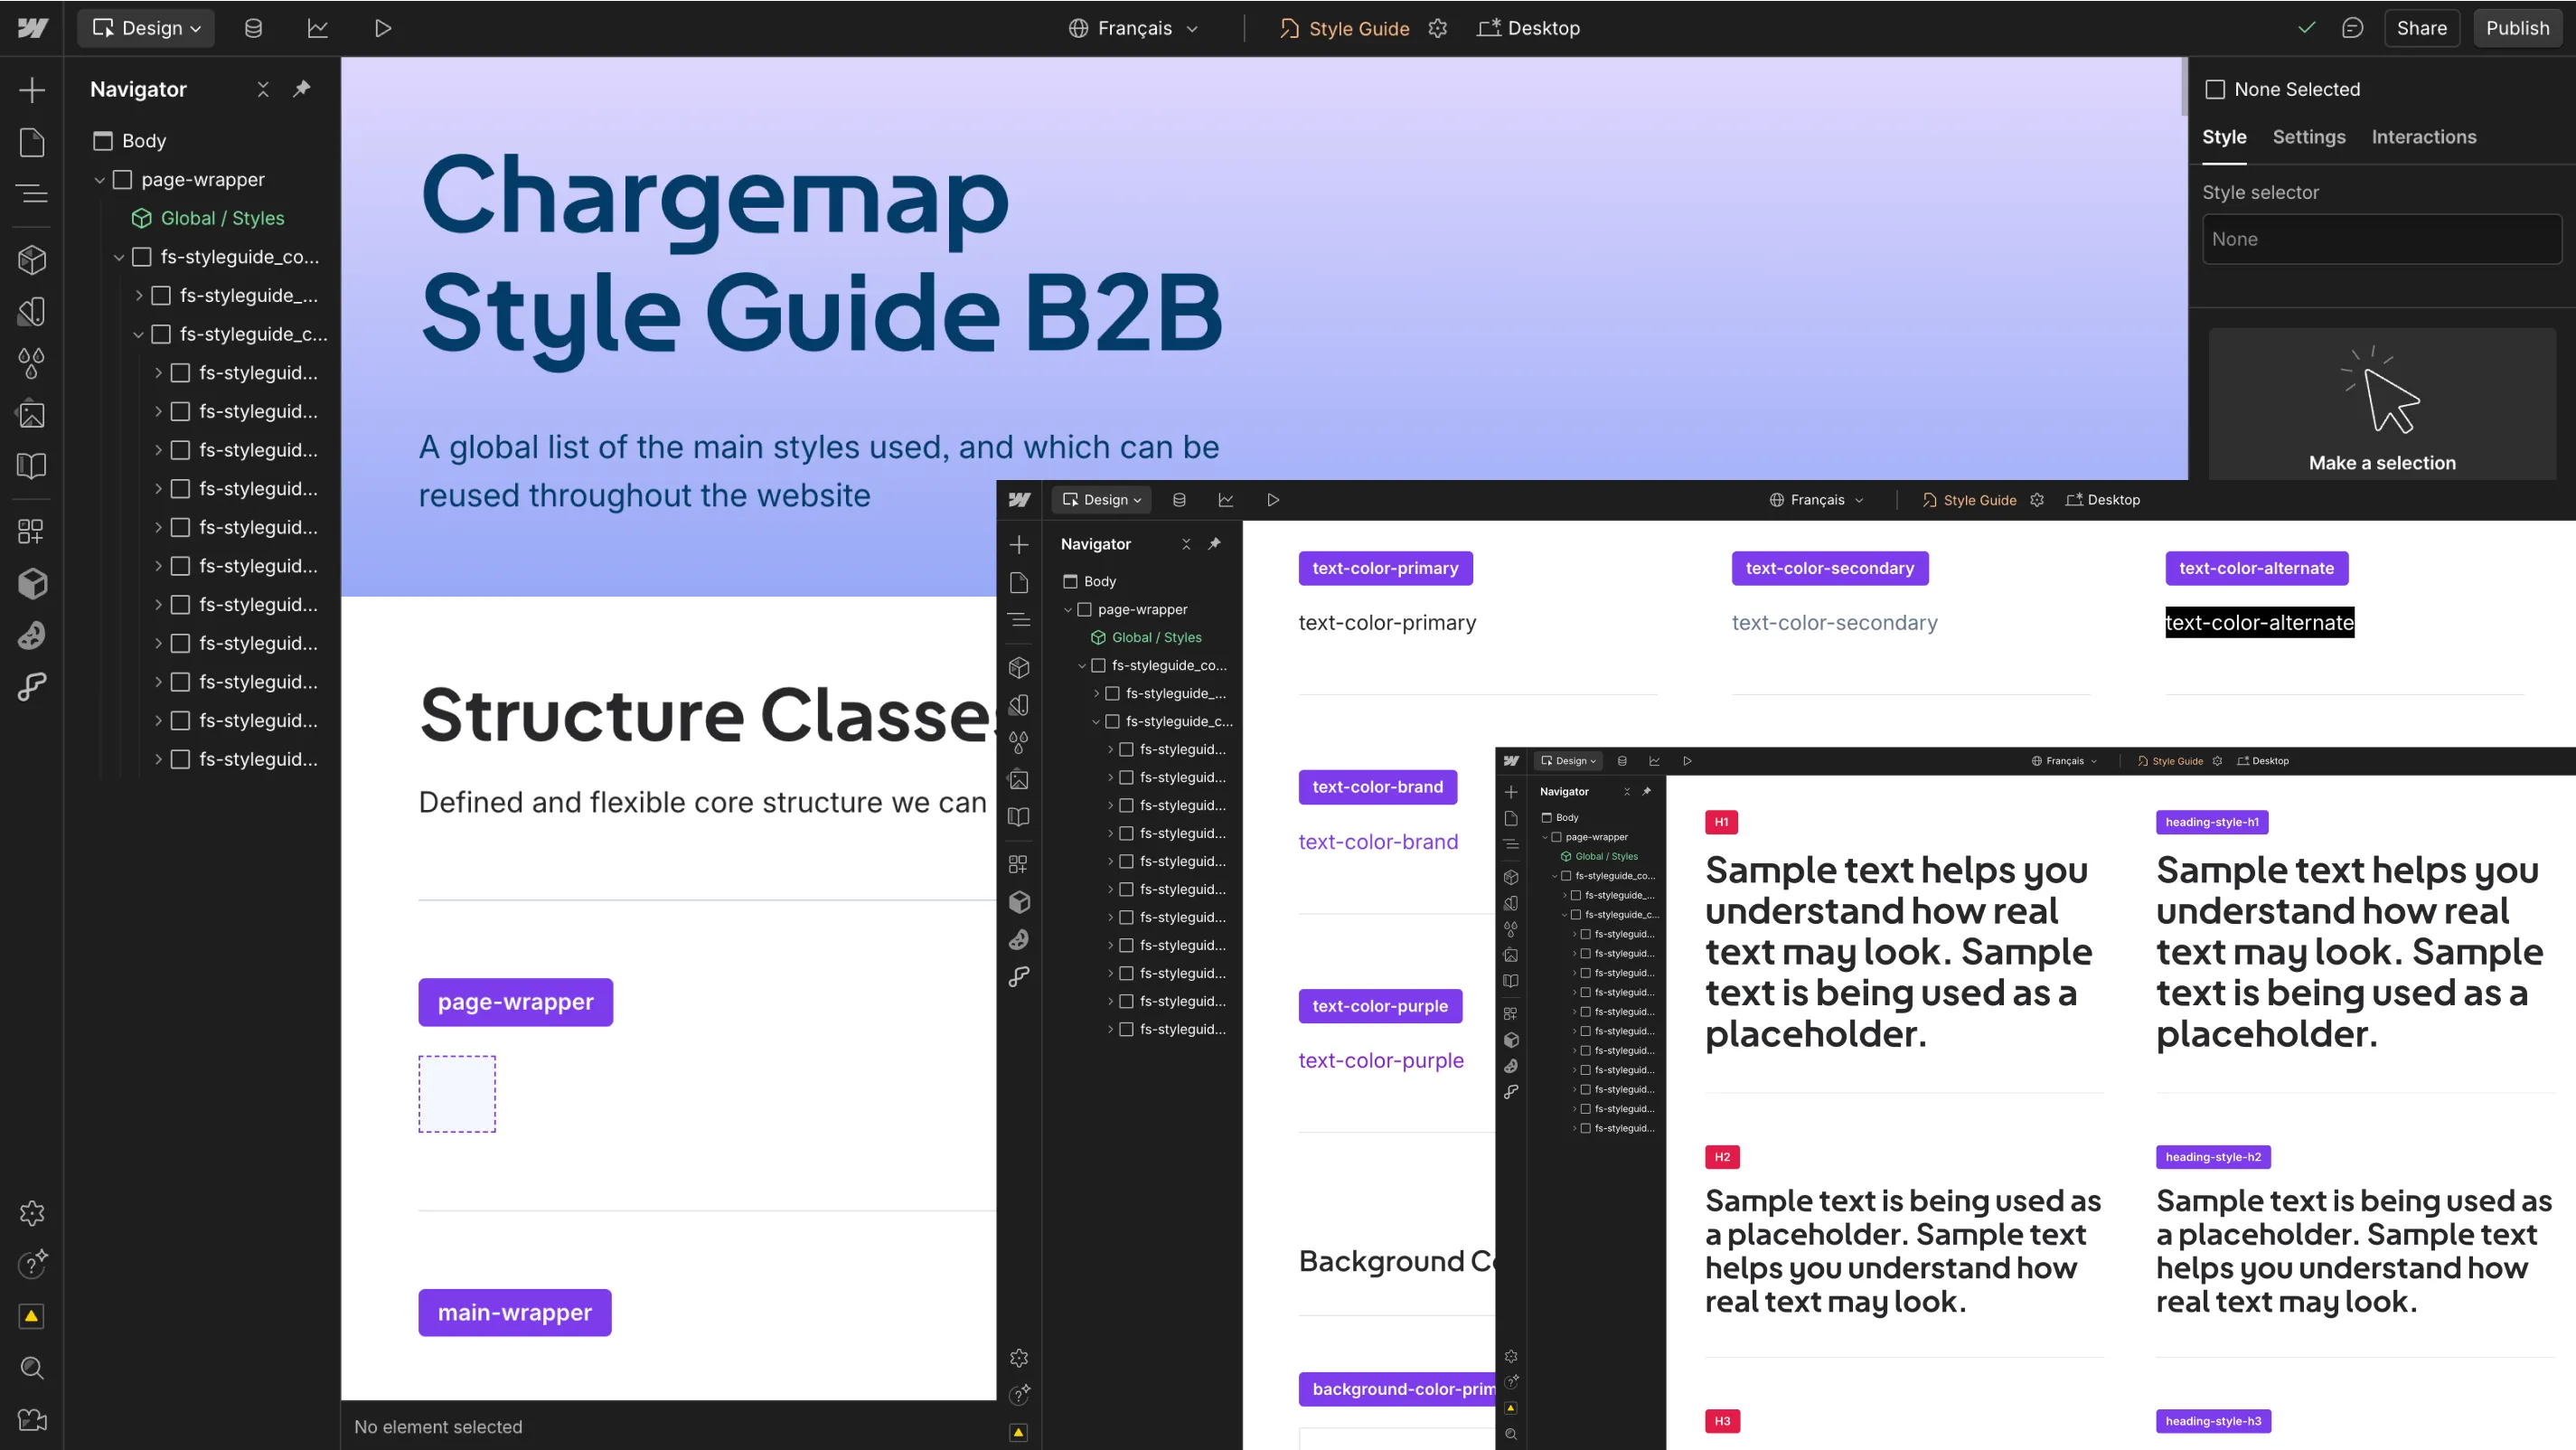Click into the Style selector None field
The height and width of the screenshot is (1450, 2576).
[x=2381, y=239]
